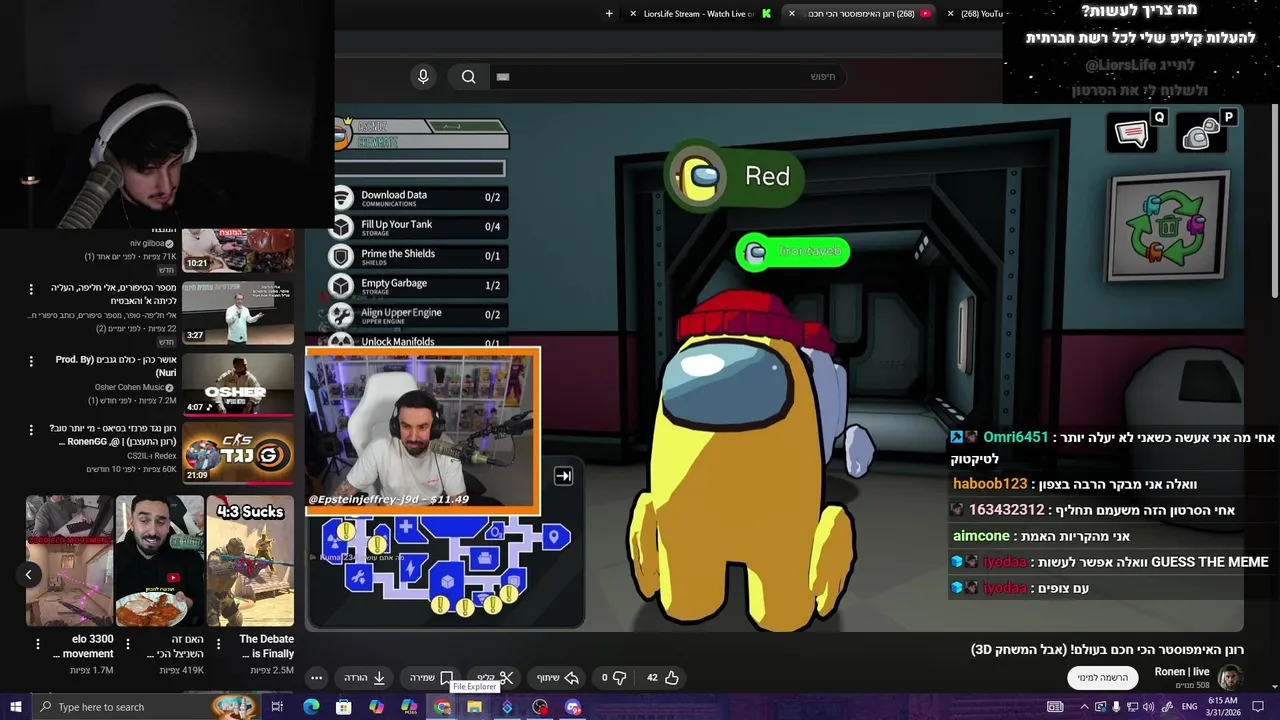
Task: Click the Red player name badge
Action: tap(737, 177)
